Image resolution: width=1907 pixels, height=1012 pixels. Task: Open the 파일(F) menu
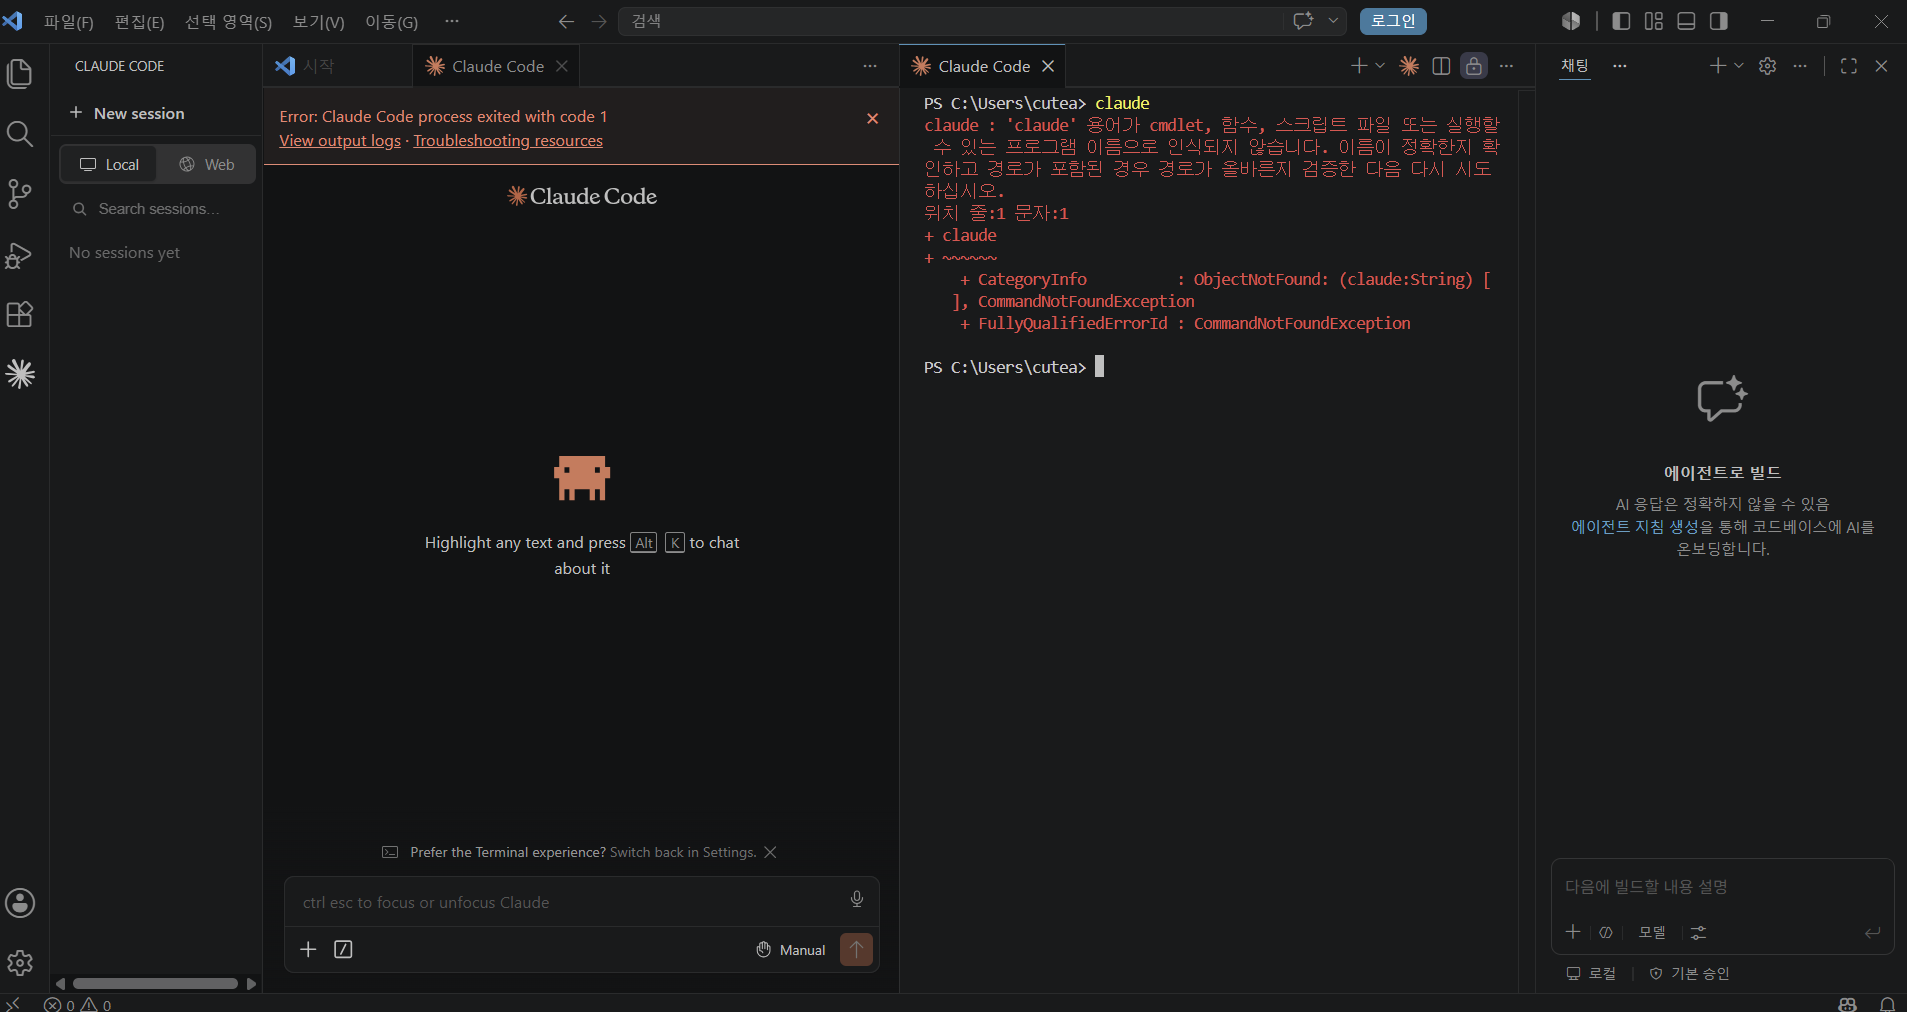(x=69, y=21)
